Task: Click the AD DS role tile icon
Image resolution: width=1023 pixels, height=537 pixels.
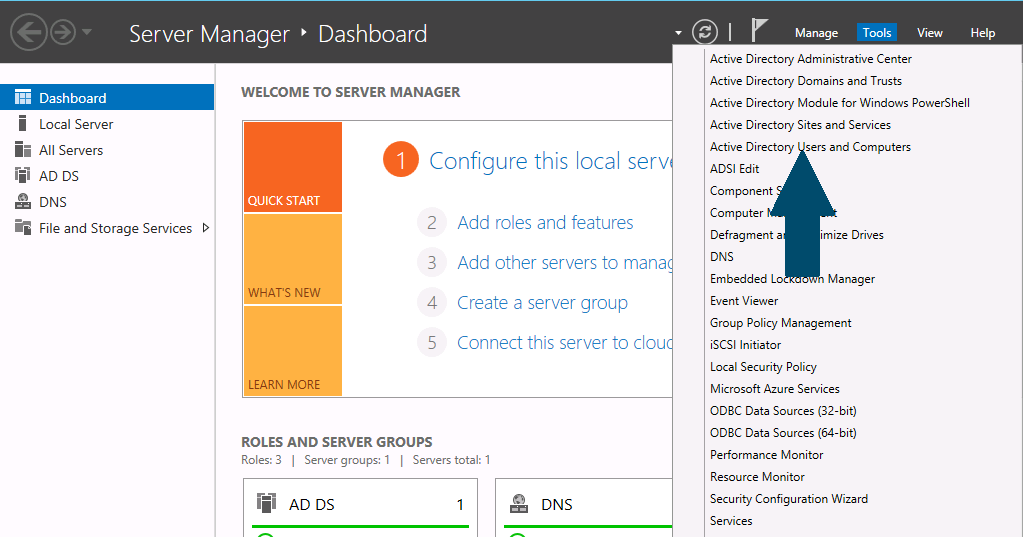Action: [x=266, y=503]
